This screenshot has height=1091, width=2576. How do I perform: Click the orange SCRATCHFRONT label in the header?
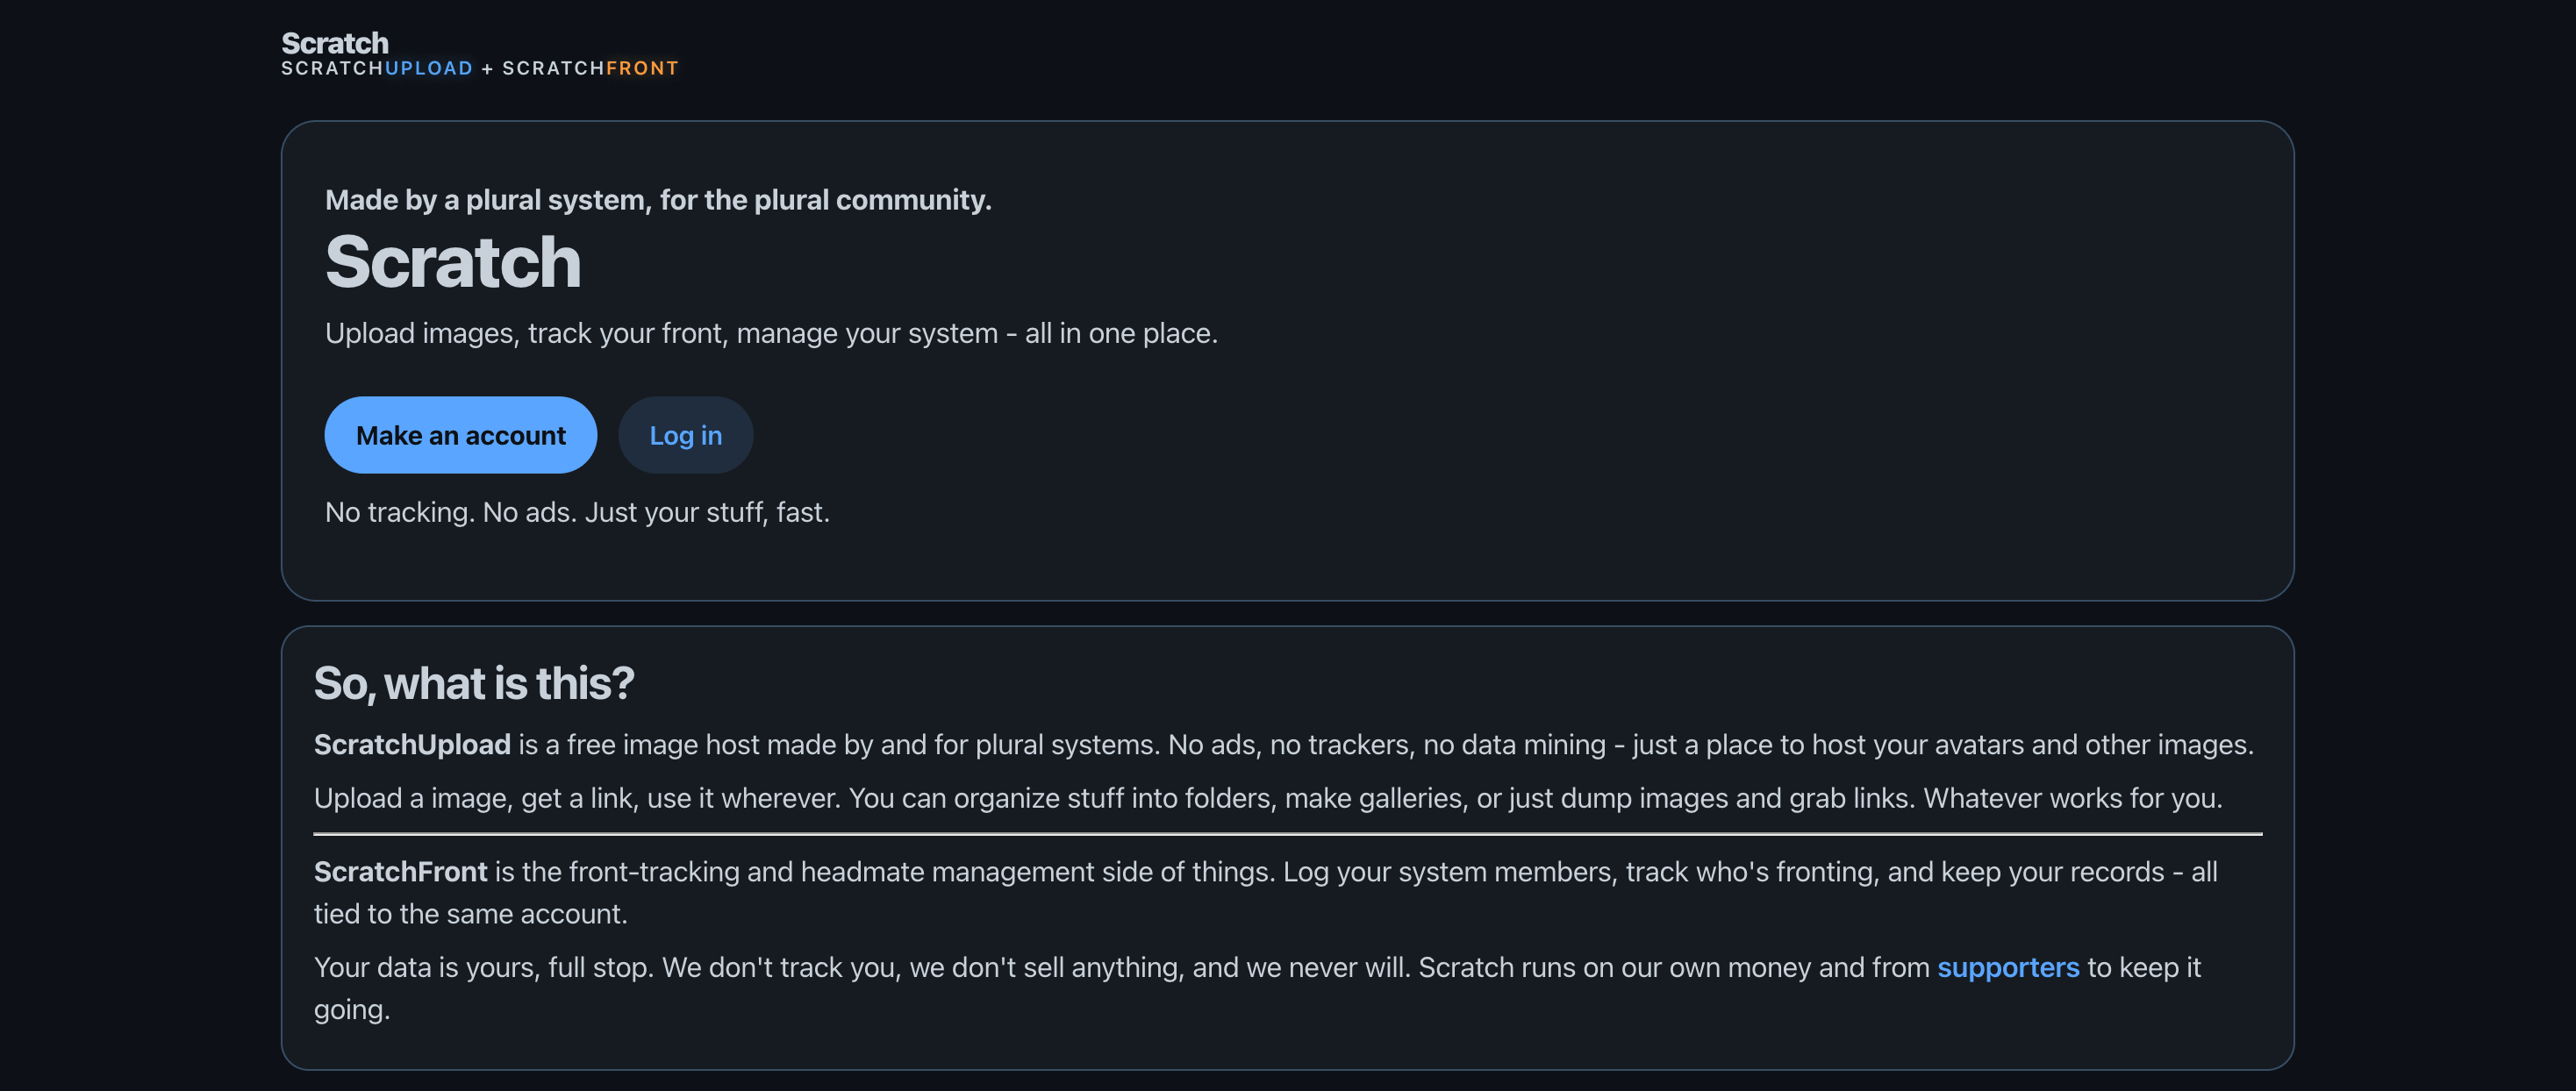590,68
